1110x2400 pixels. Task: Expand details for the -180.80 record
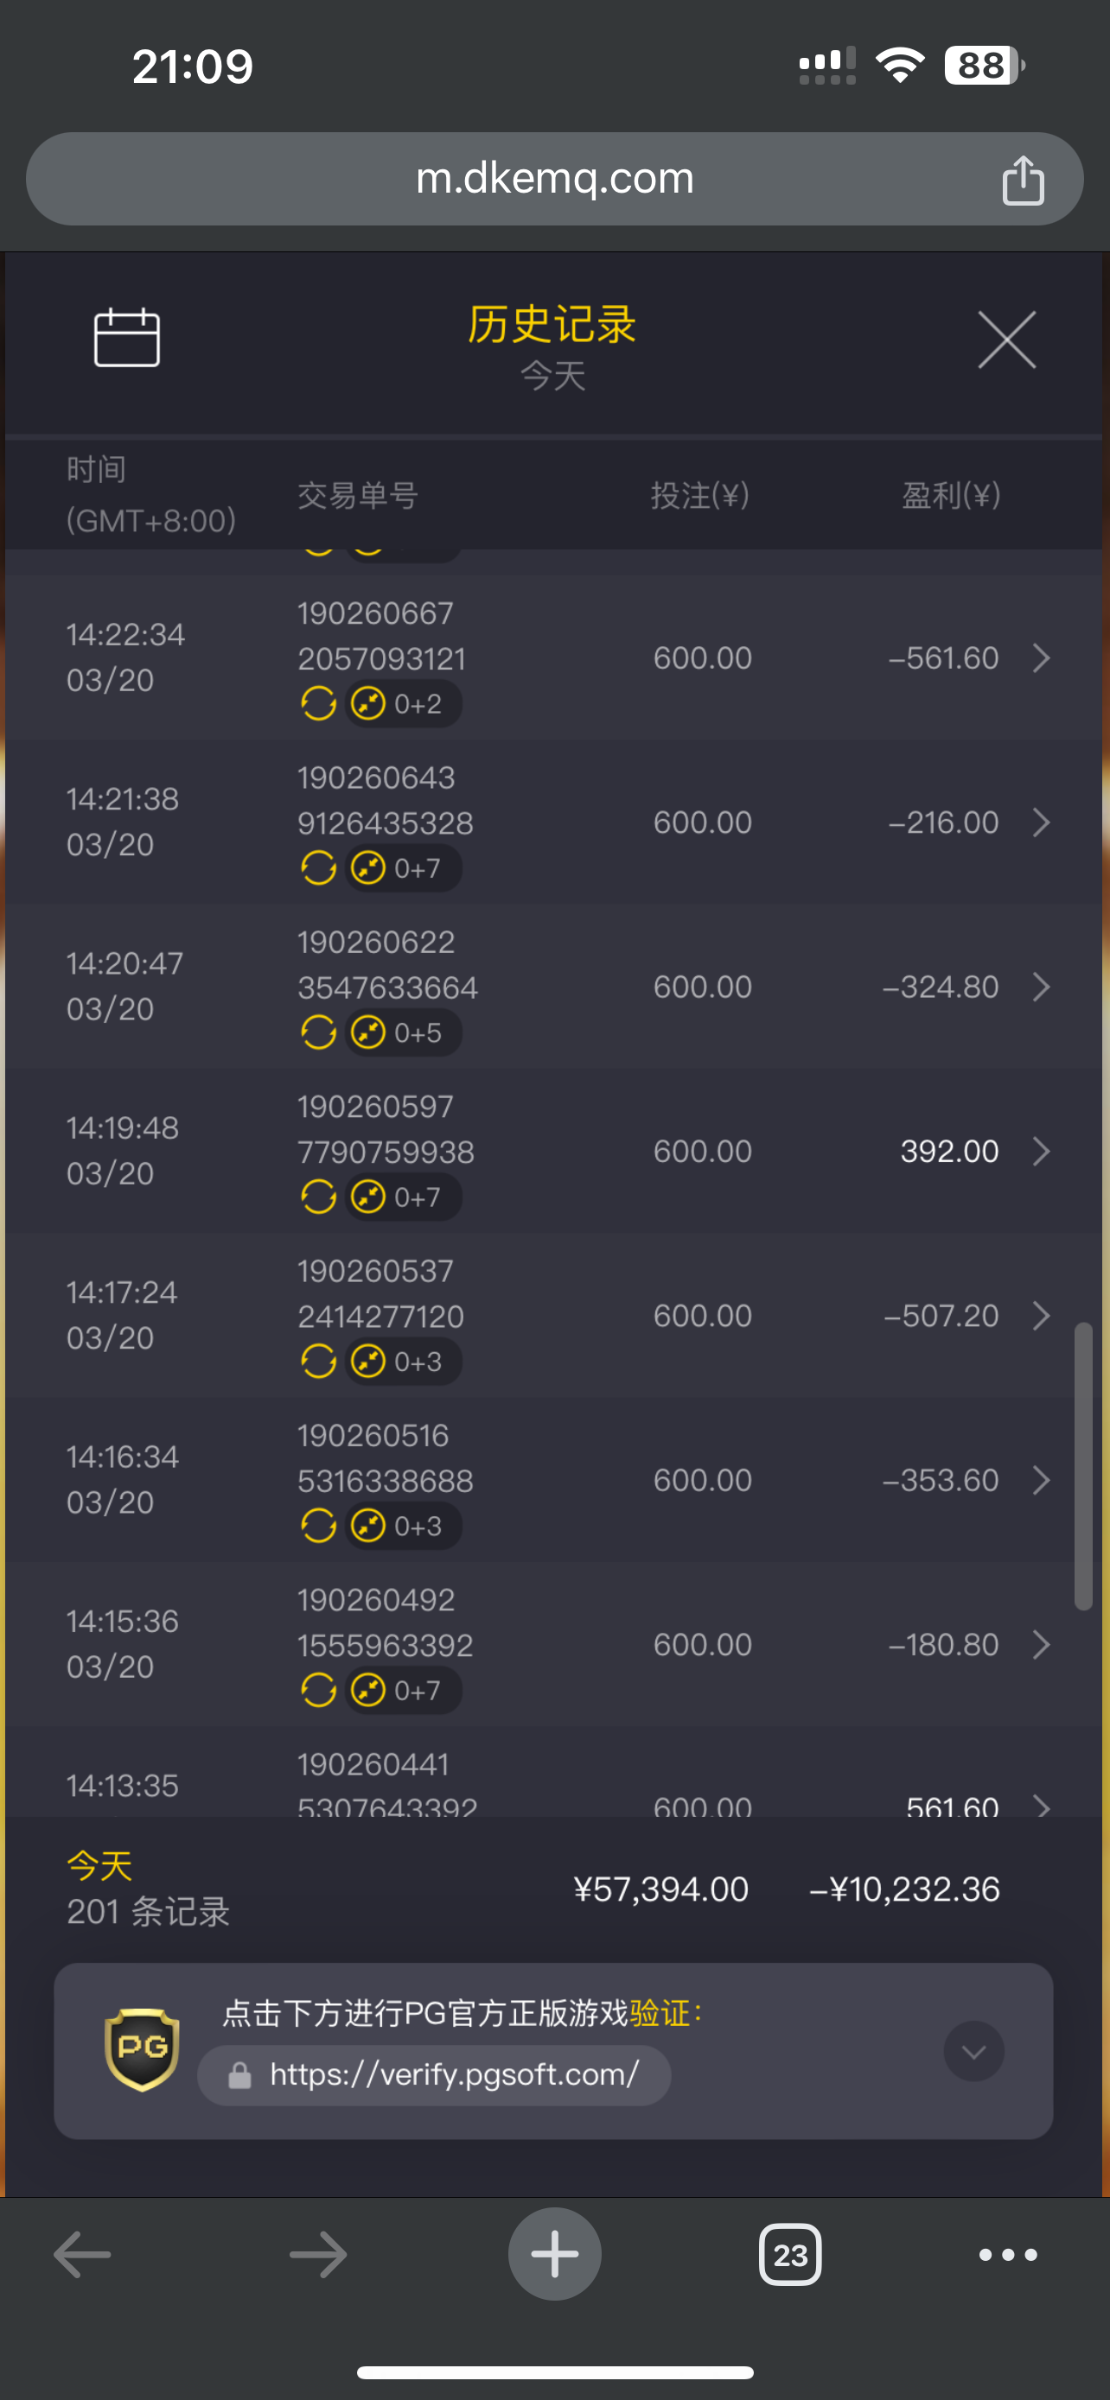point(1041,1645)
